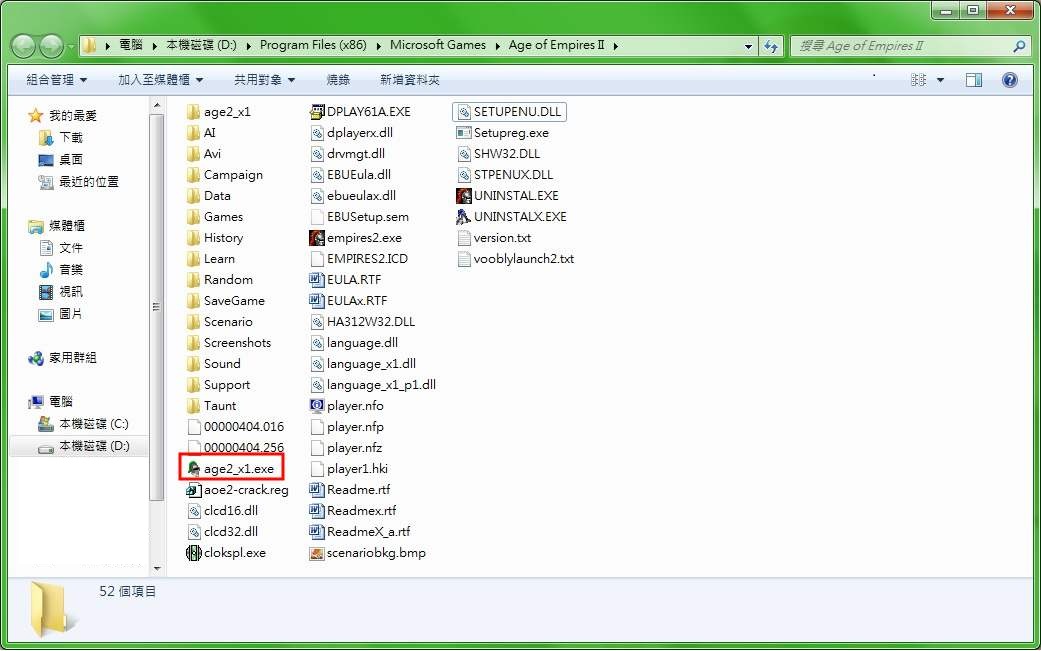Open the 組合管理 menu
This screenshot has height=651, width=1041.
coord(56,80)
